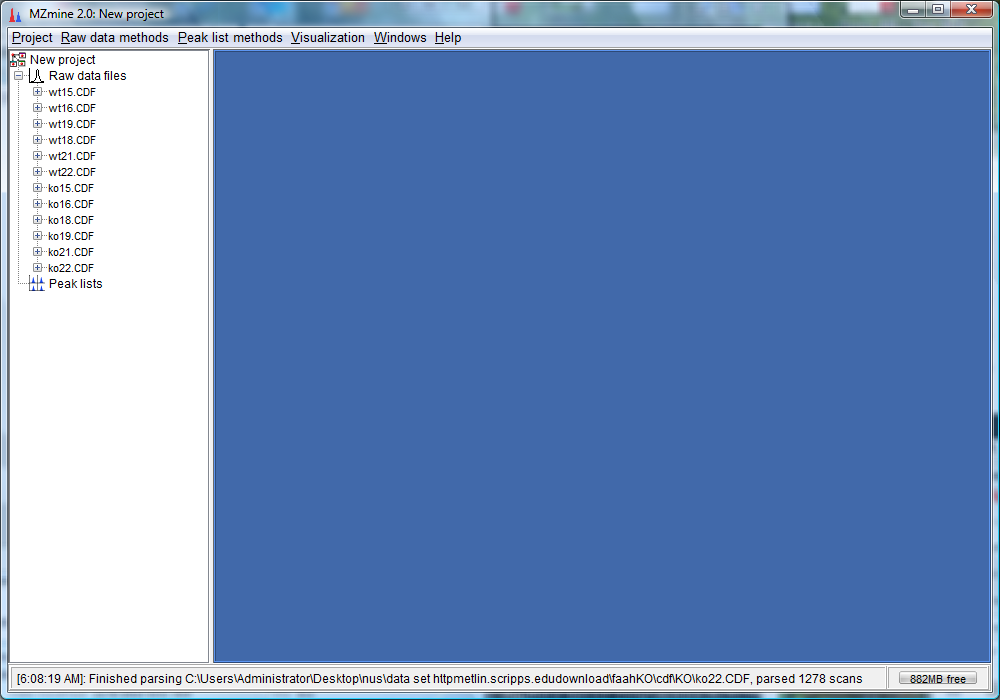Expand the wt16.CDF node
Image resolution: width=1000 pixels, height=700 pixels.
[38, 108]
